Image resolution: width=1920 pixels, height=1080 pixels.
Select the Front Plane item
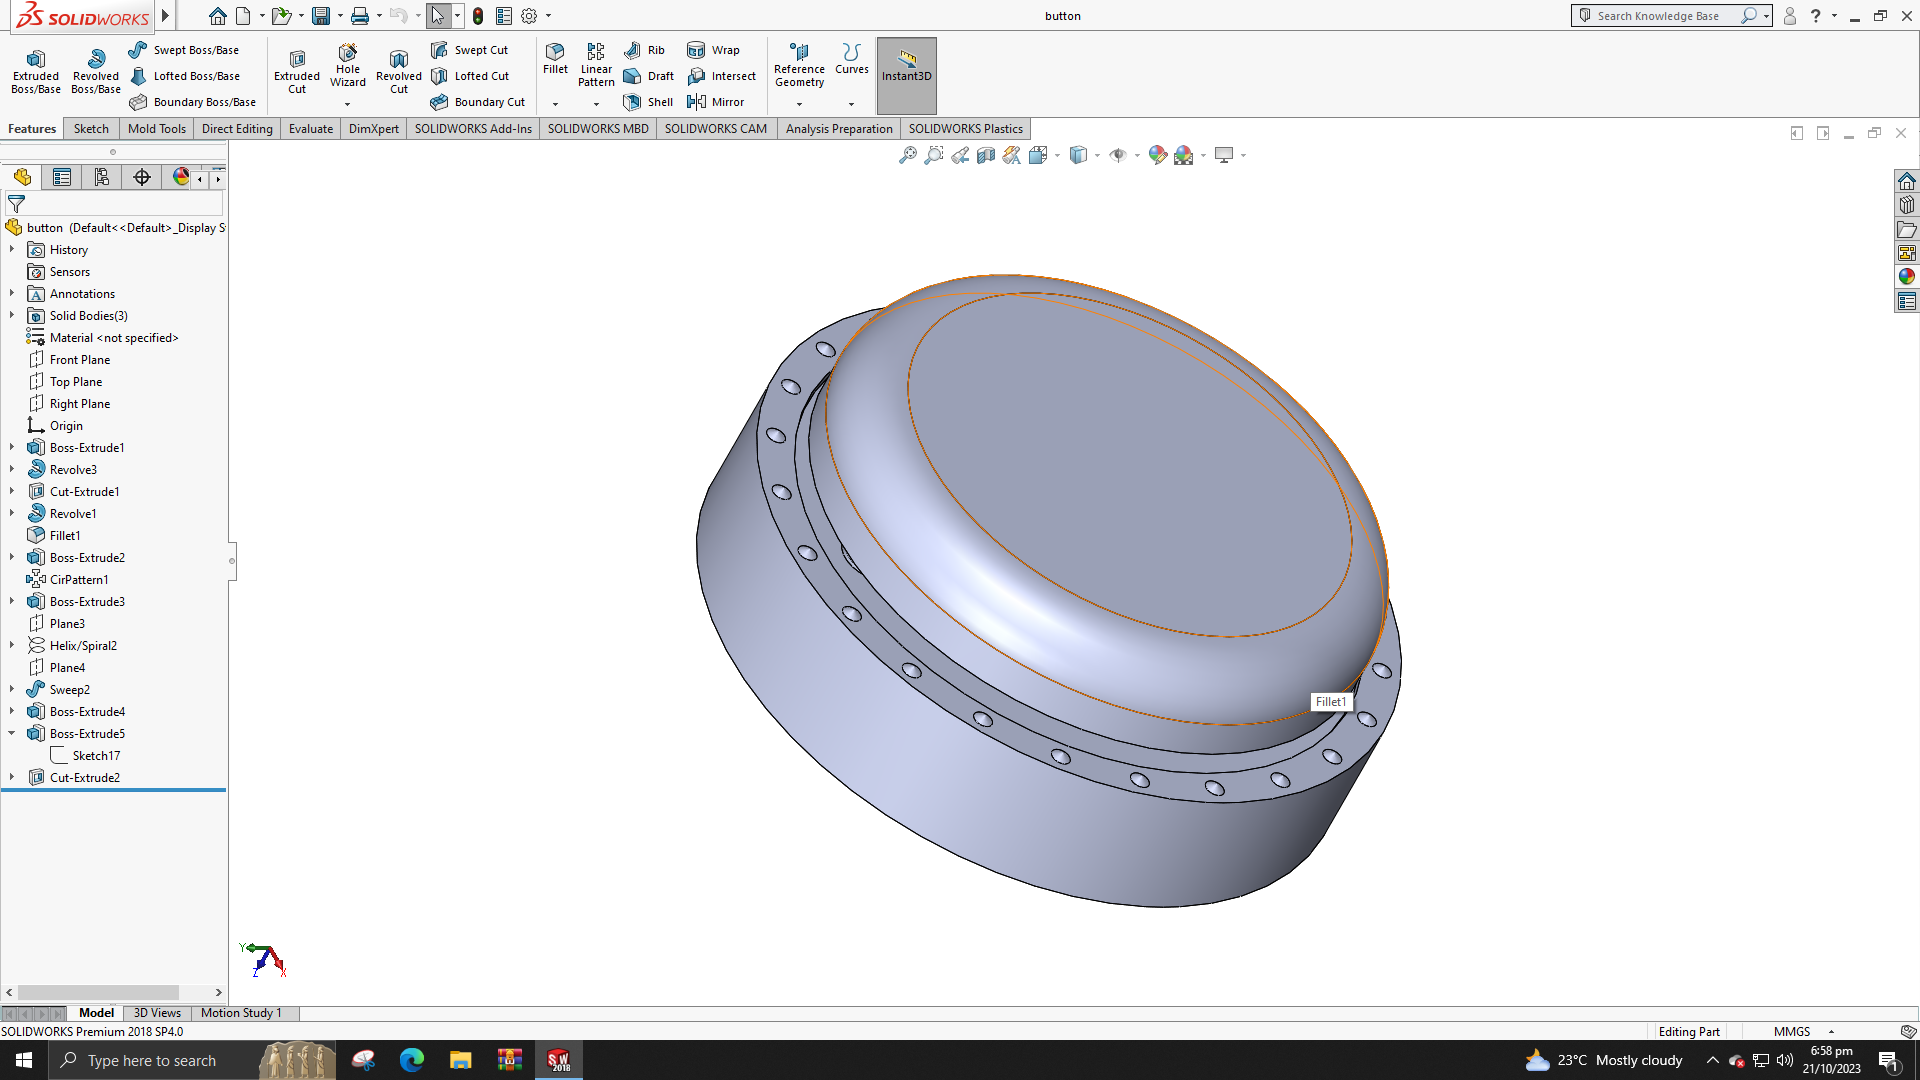pos(80,359)
